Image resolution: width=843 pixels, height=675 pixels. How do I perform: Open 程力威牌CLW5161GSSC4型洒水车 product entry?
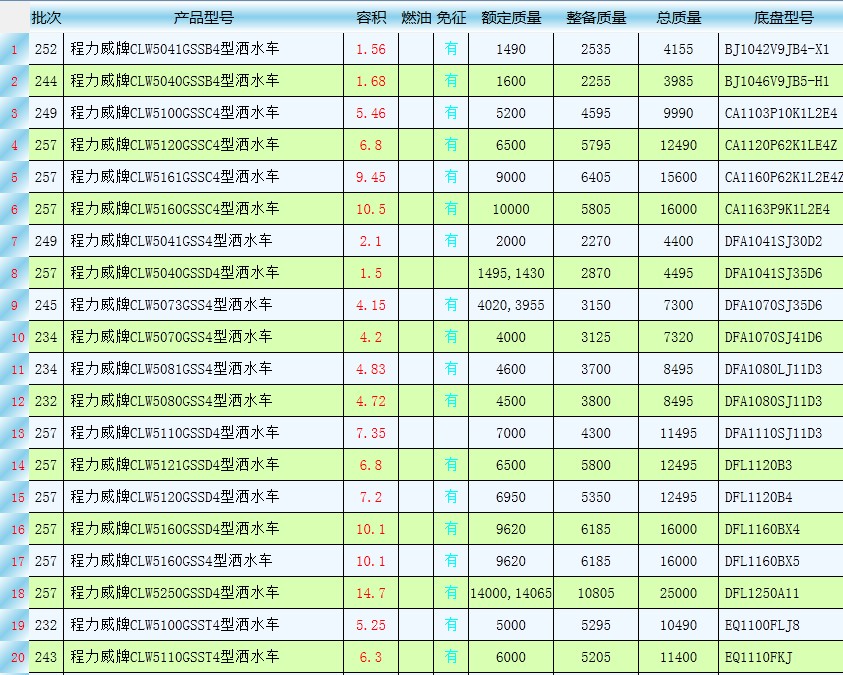[174, 177]
